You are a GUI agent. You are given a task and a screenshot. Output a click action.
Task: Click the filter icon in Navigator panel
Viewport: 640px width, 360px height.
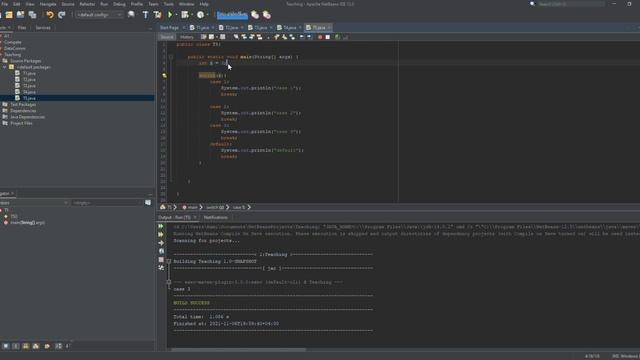tap(148, 202)
